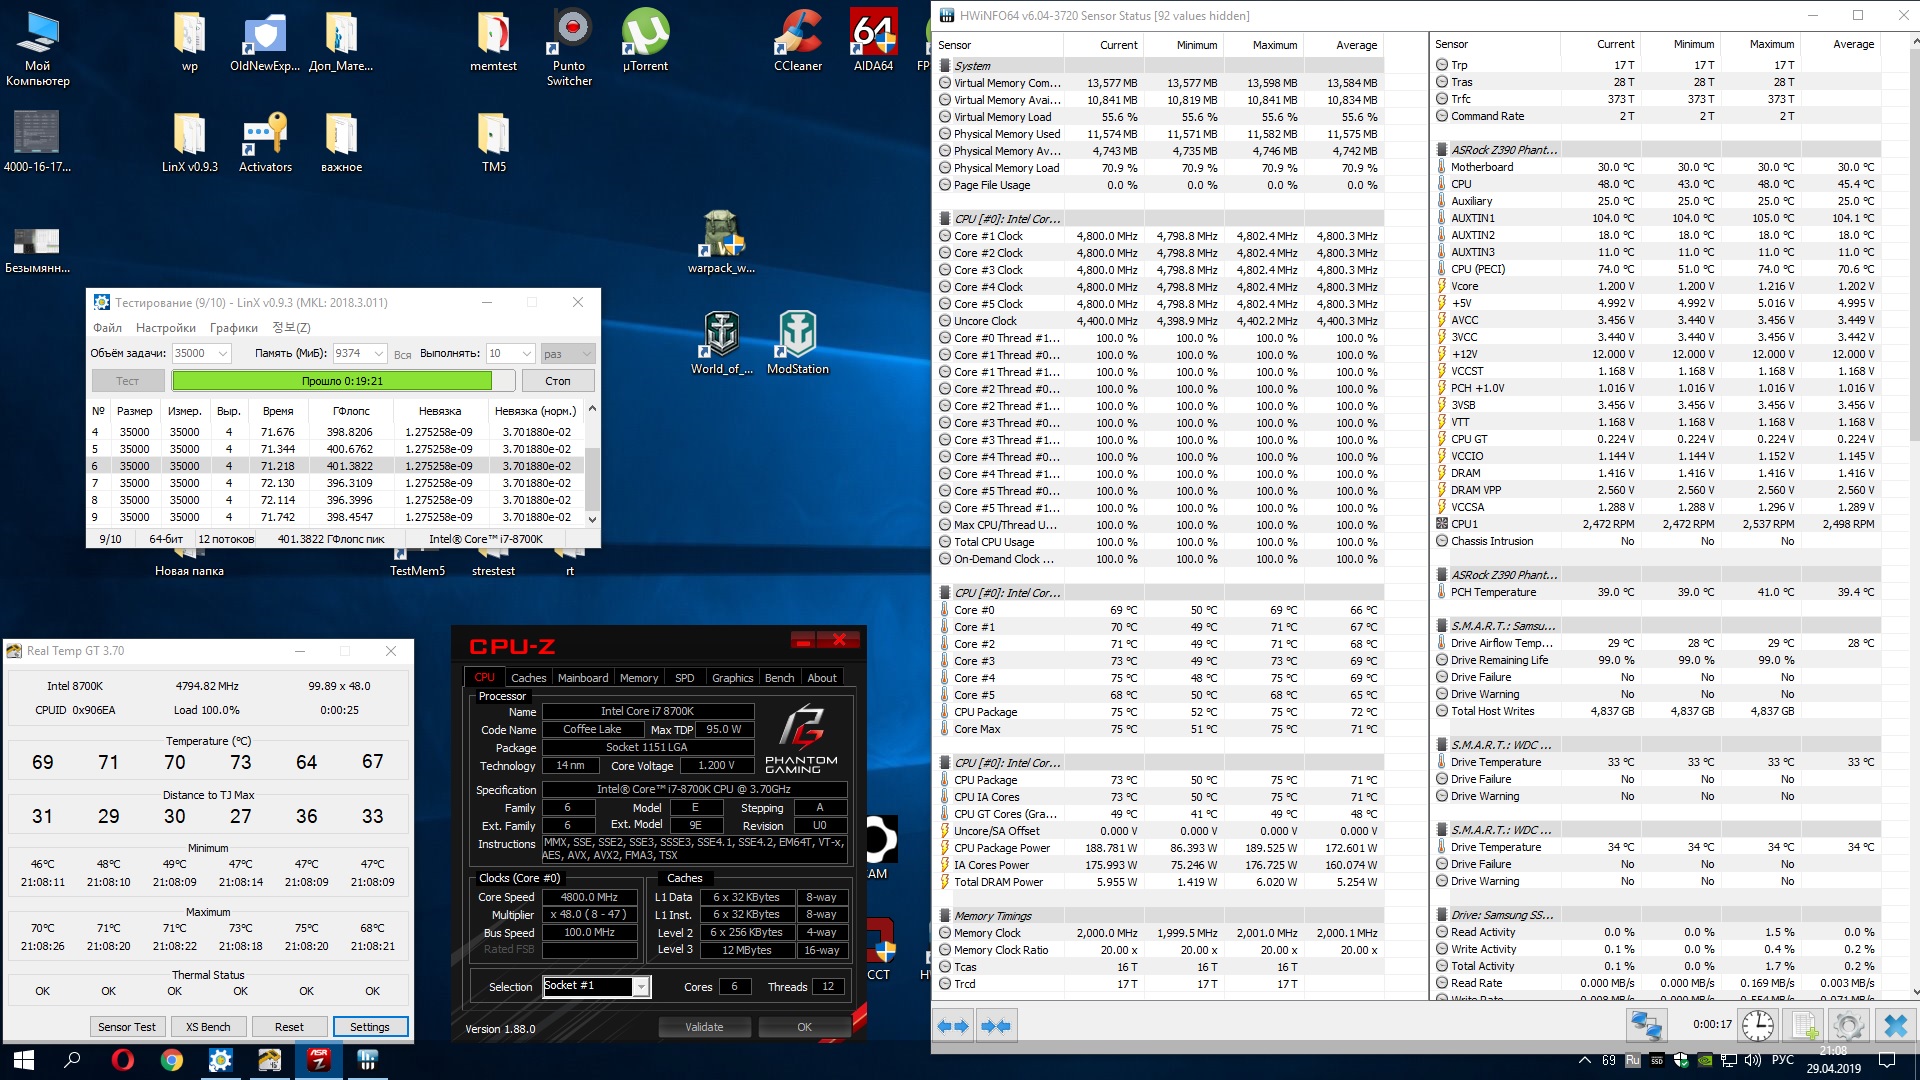Click LinX test progress bar
1920x1080 pixels.
click(343, 381)
